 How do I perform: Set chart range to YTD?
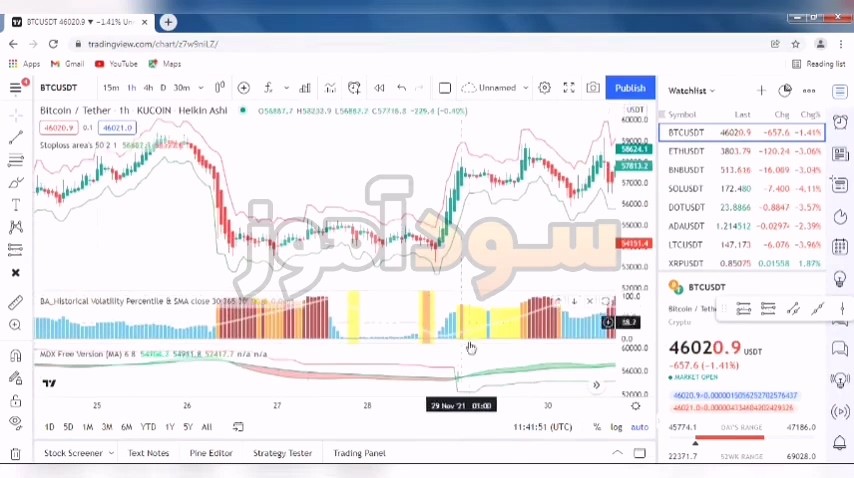click(148, 427)
